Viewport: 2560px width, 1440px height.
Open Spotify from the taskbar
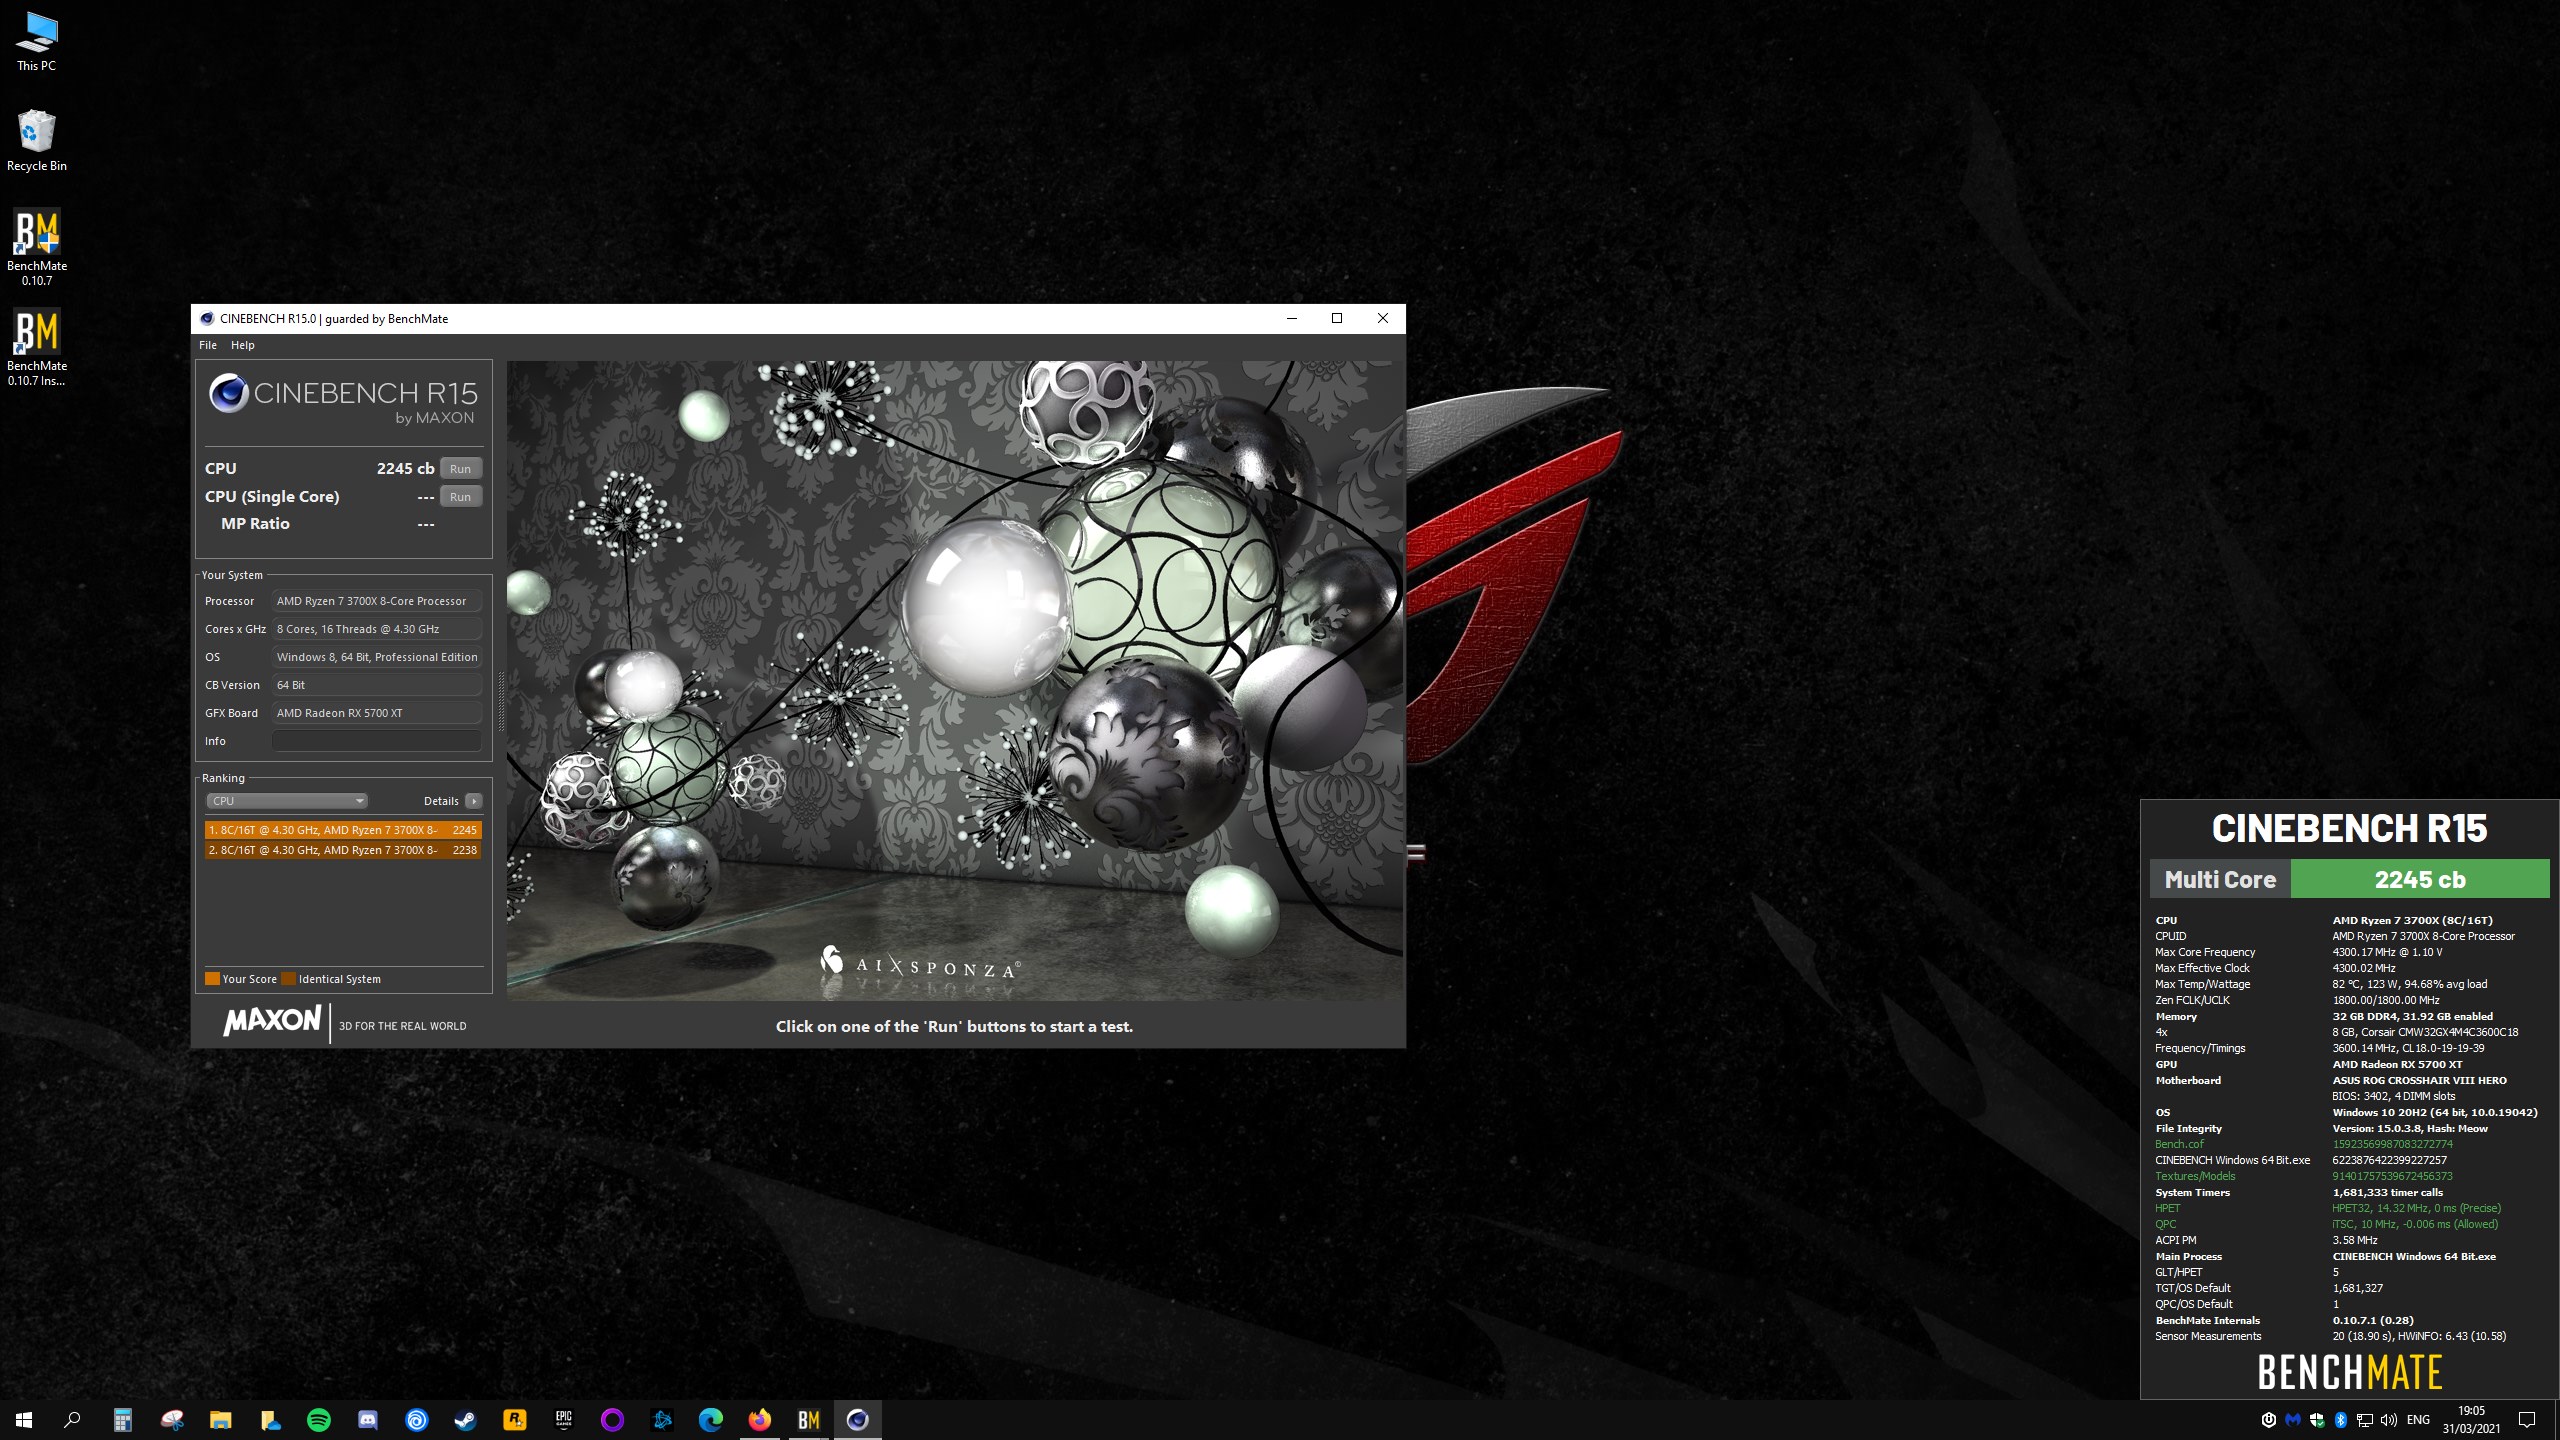click(319, 1420)
